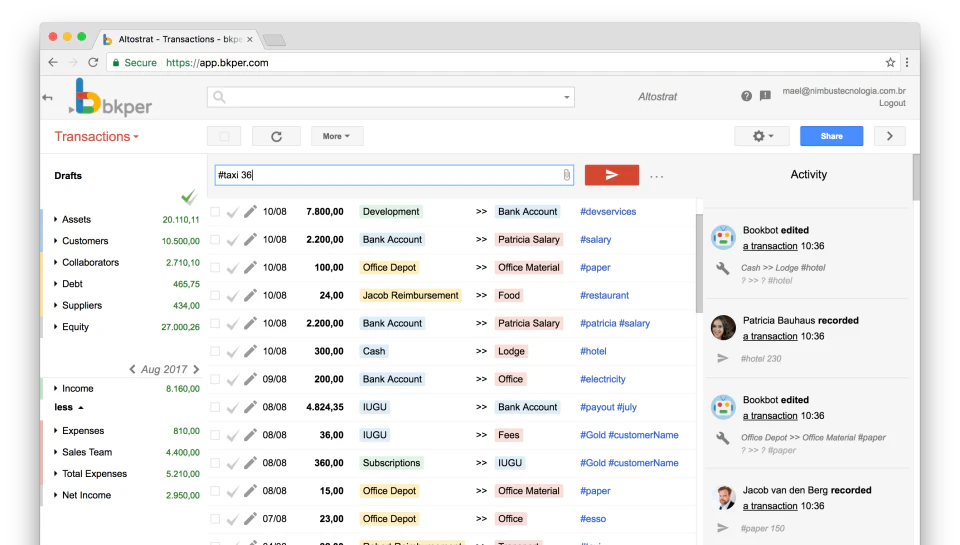Open the feedback speech bubble icon
Screen dimensions: 960x545
pyautogui.click(x=765, y=96)
